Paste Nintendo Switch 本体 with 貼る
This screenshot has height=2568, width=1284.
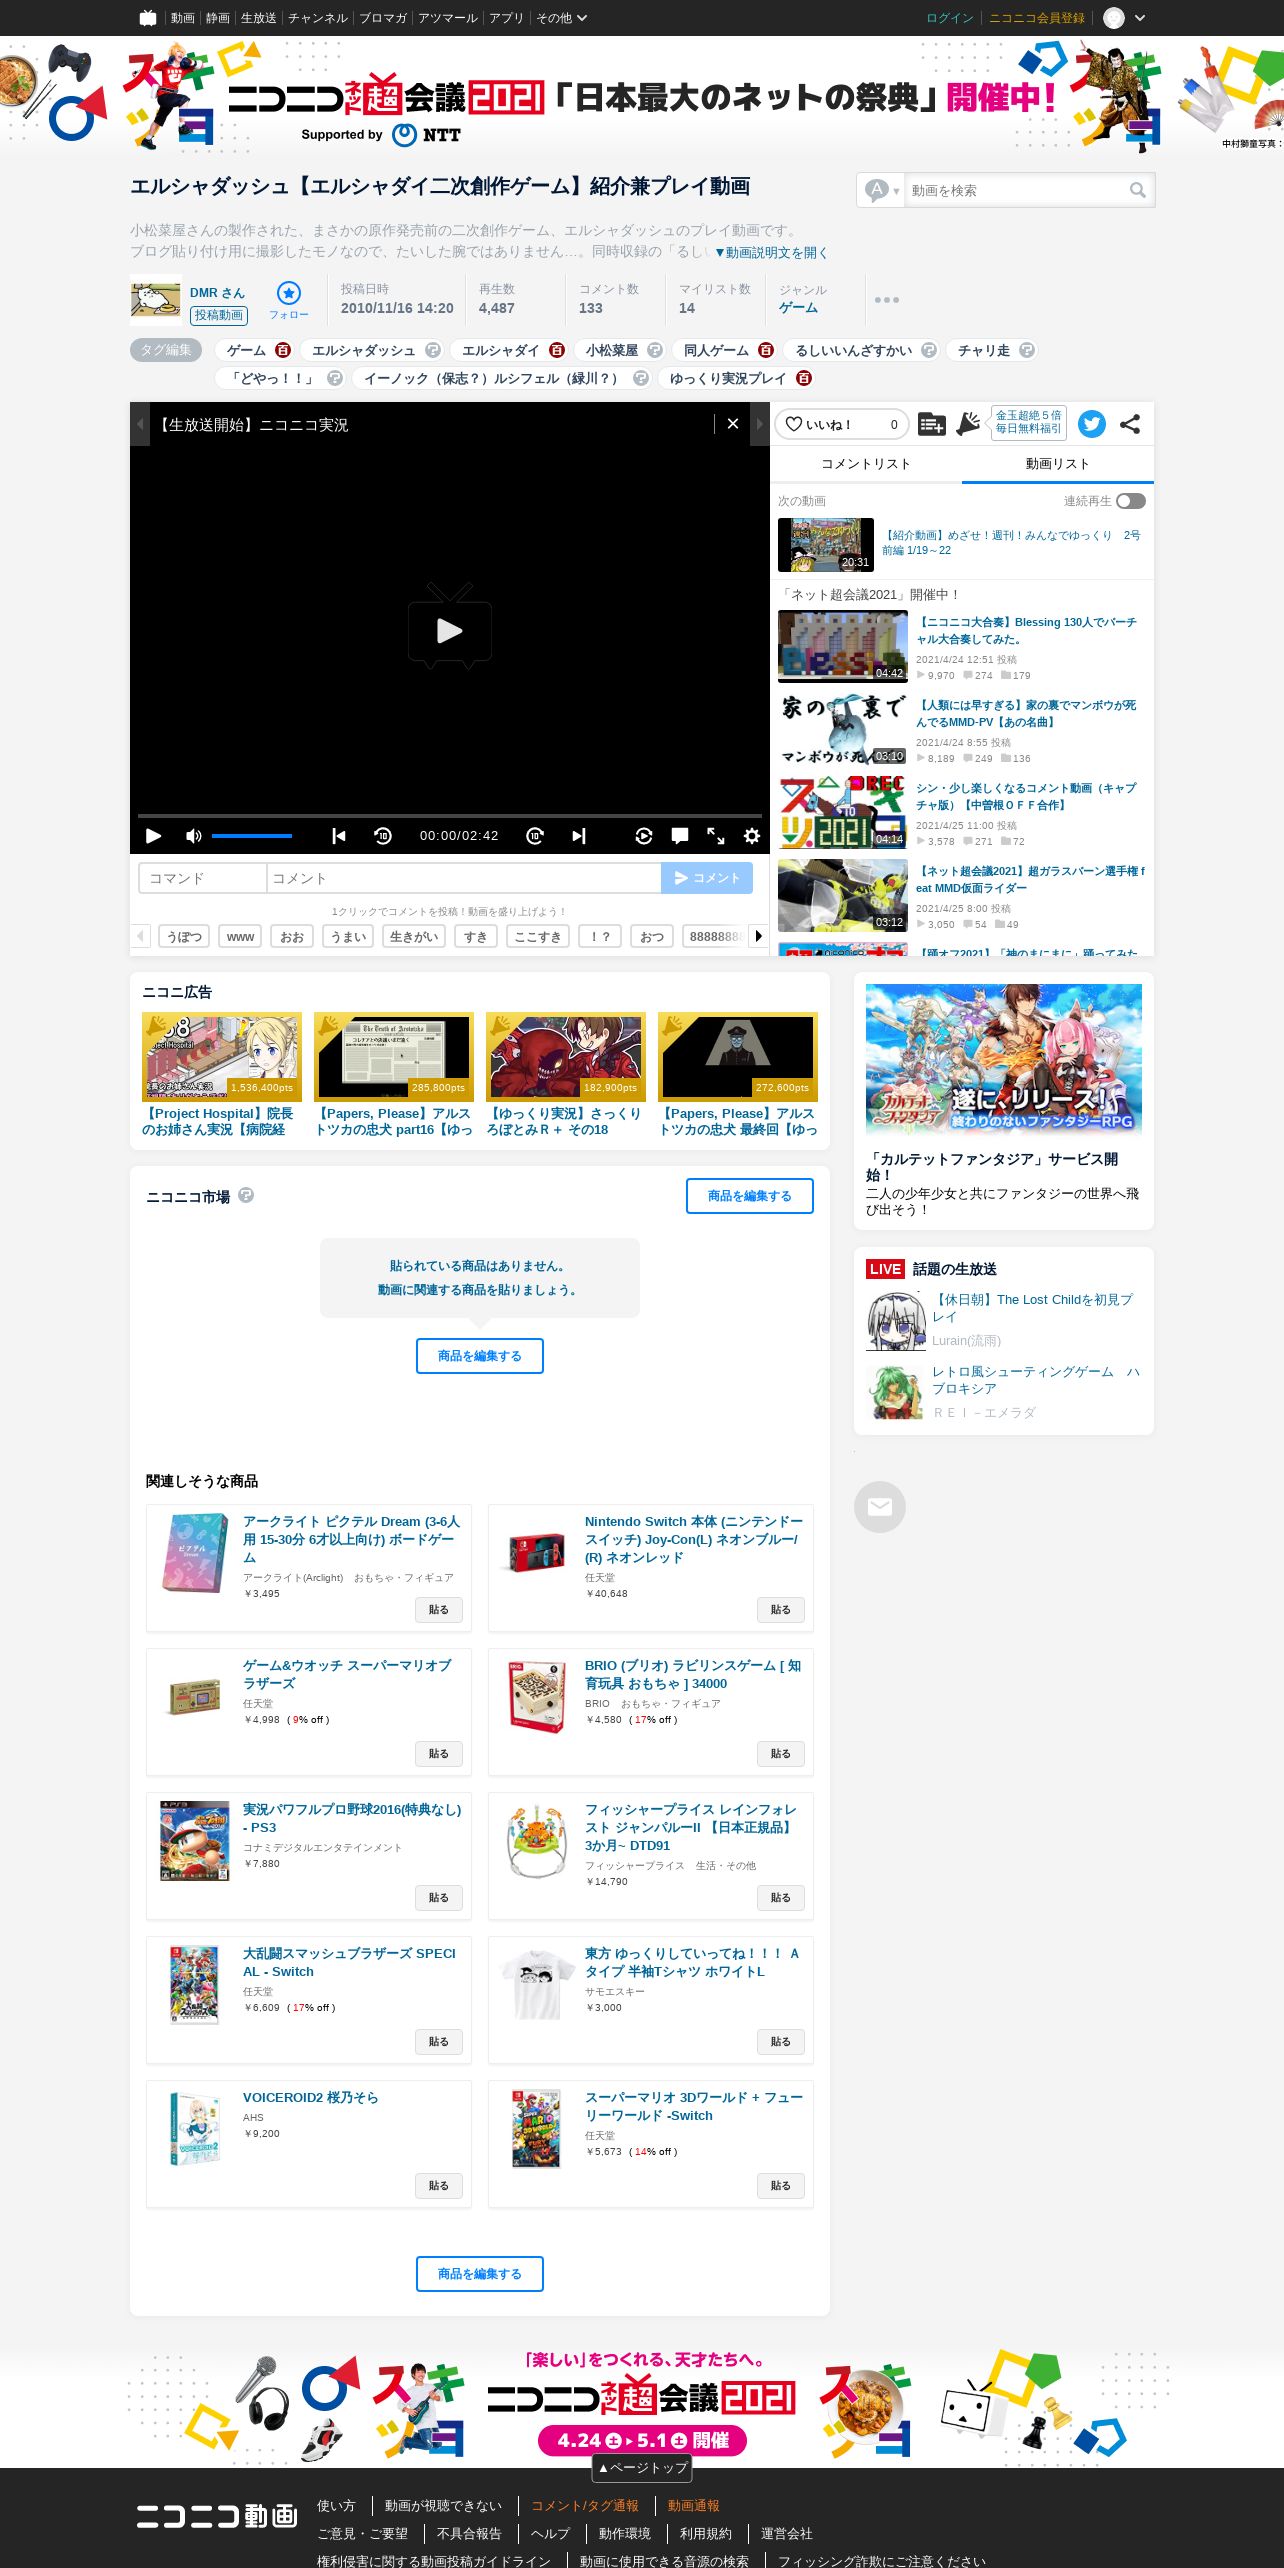[x=781, y=1609]
